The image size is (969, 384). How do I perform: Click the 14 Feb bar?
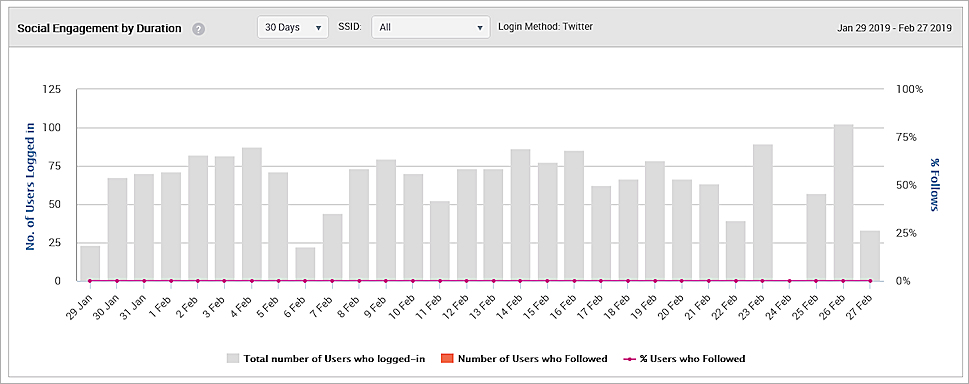(520, 215)
